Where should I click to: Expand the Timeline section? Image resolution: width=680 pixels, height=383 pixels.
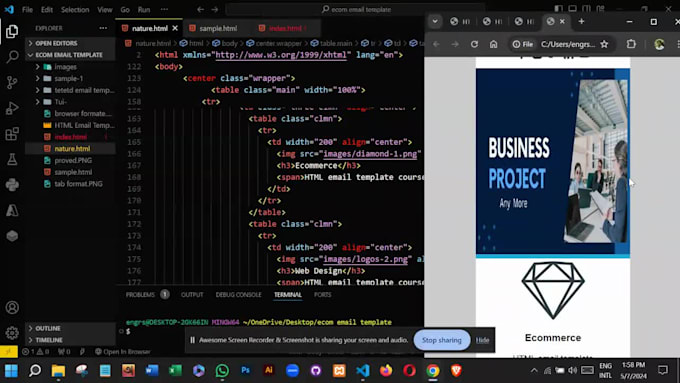coord(49,340)
